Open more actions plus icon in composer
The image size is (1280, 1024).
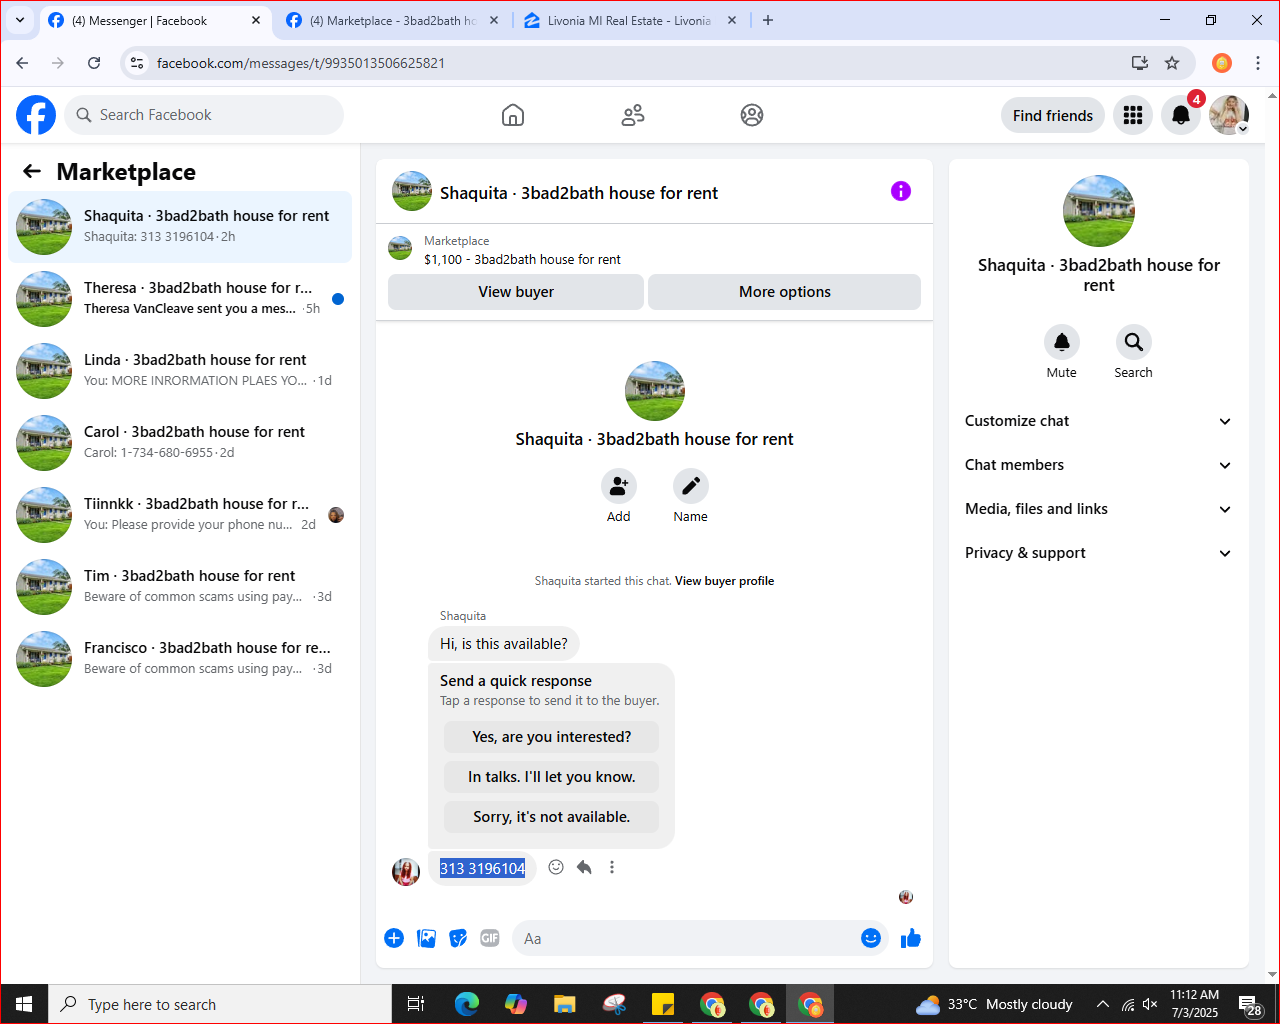pos(394,938)
